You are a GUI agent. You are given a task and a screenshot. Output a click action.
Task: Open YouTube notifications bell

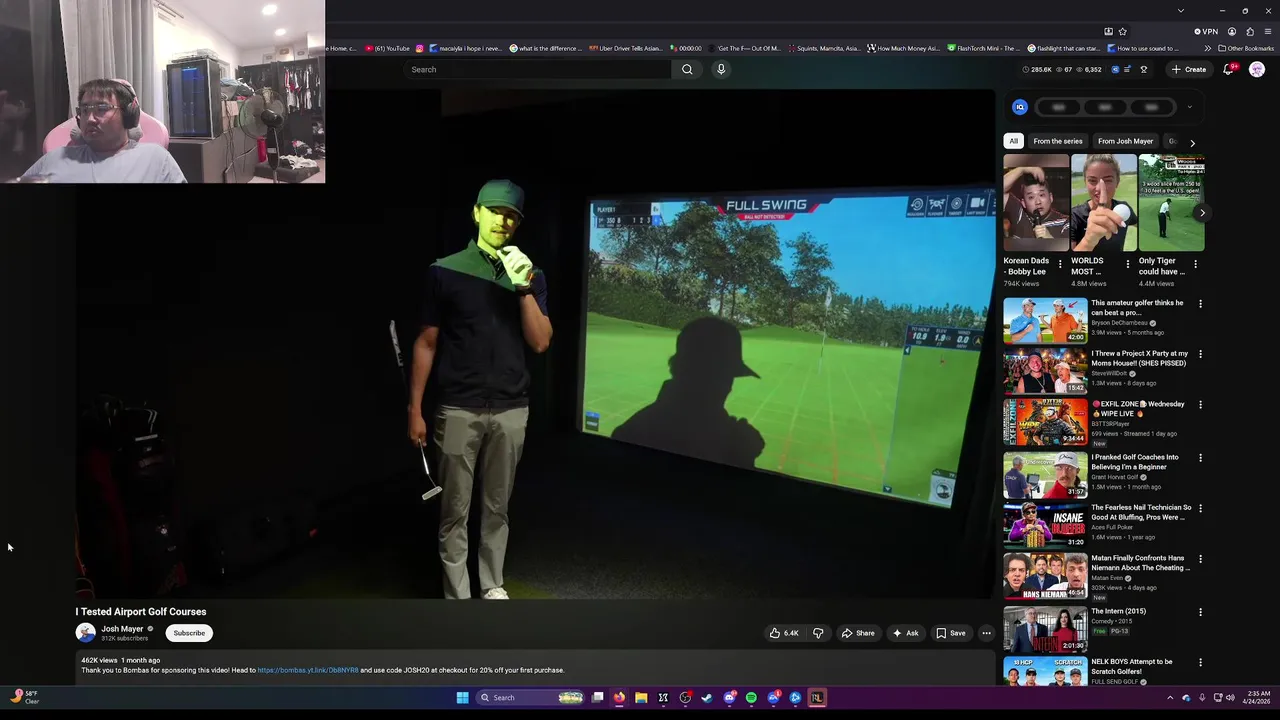tap(1229, 69)
